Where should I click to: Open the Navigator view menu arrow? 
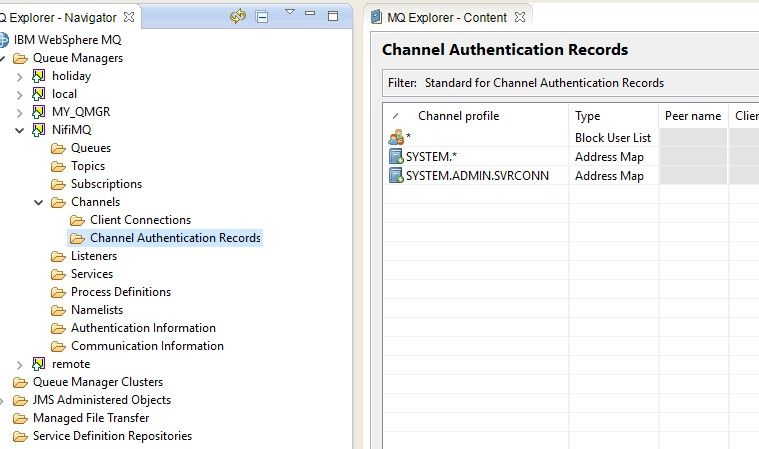[290, 13]
